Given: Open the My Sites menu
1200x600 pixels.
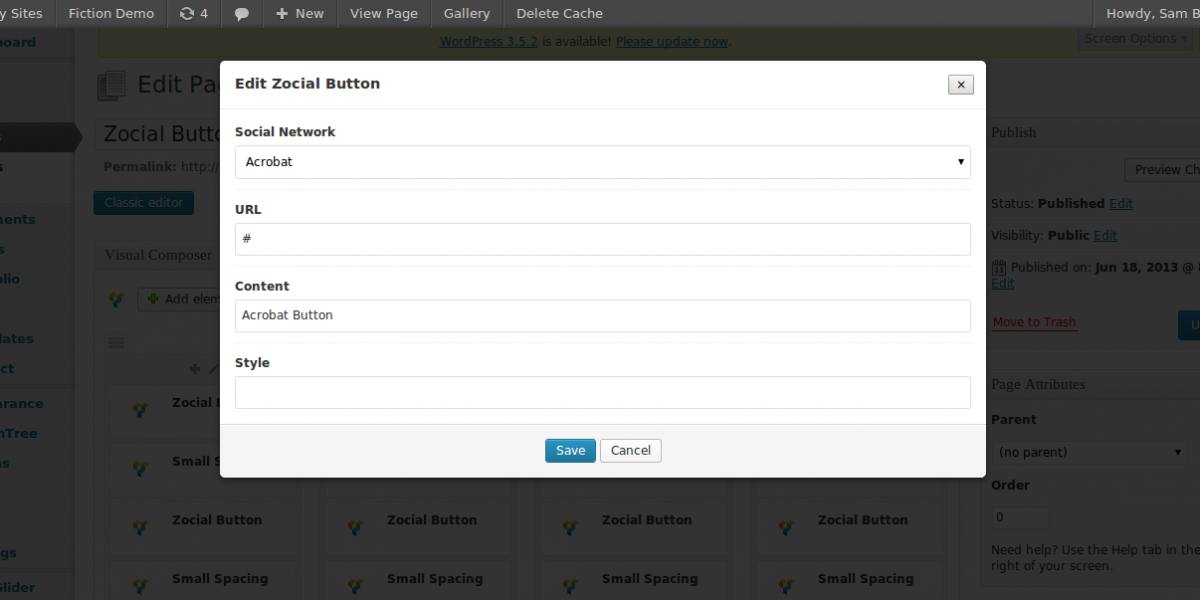Looking at the screenshot, I should pos(22,13).
